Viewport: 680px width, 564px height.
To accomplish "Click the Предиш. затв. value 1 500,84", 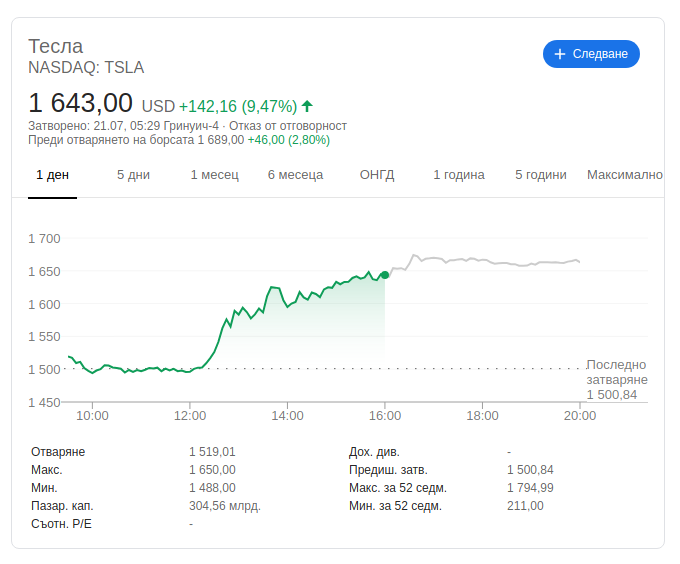I will tap(530, 470).
